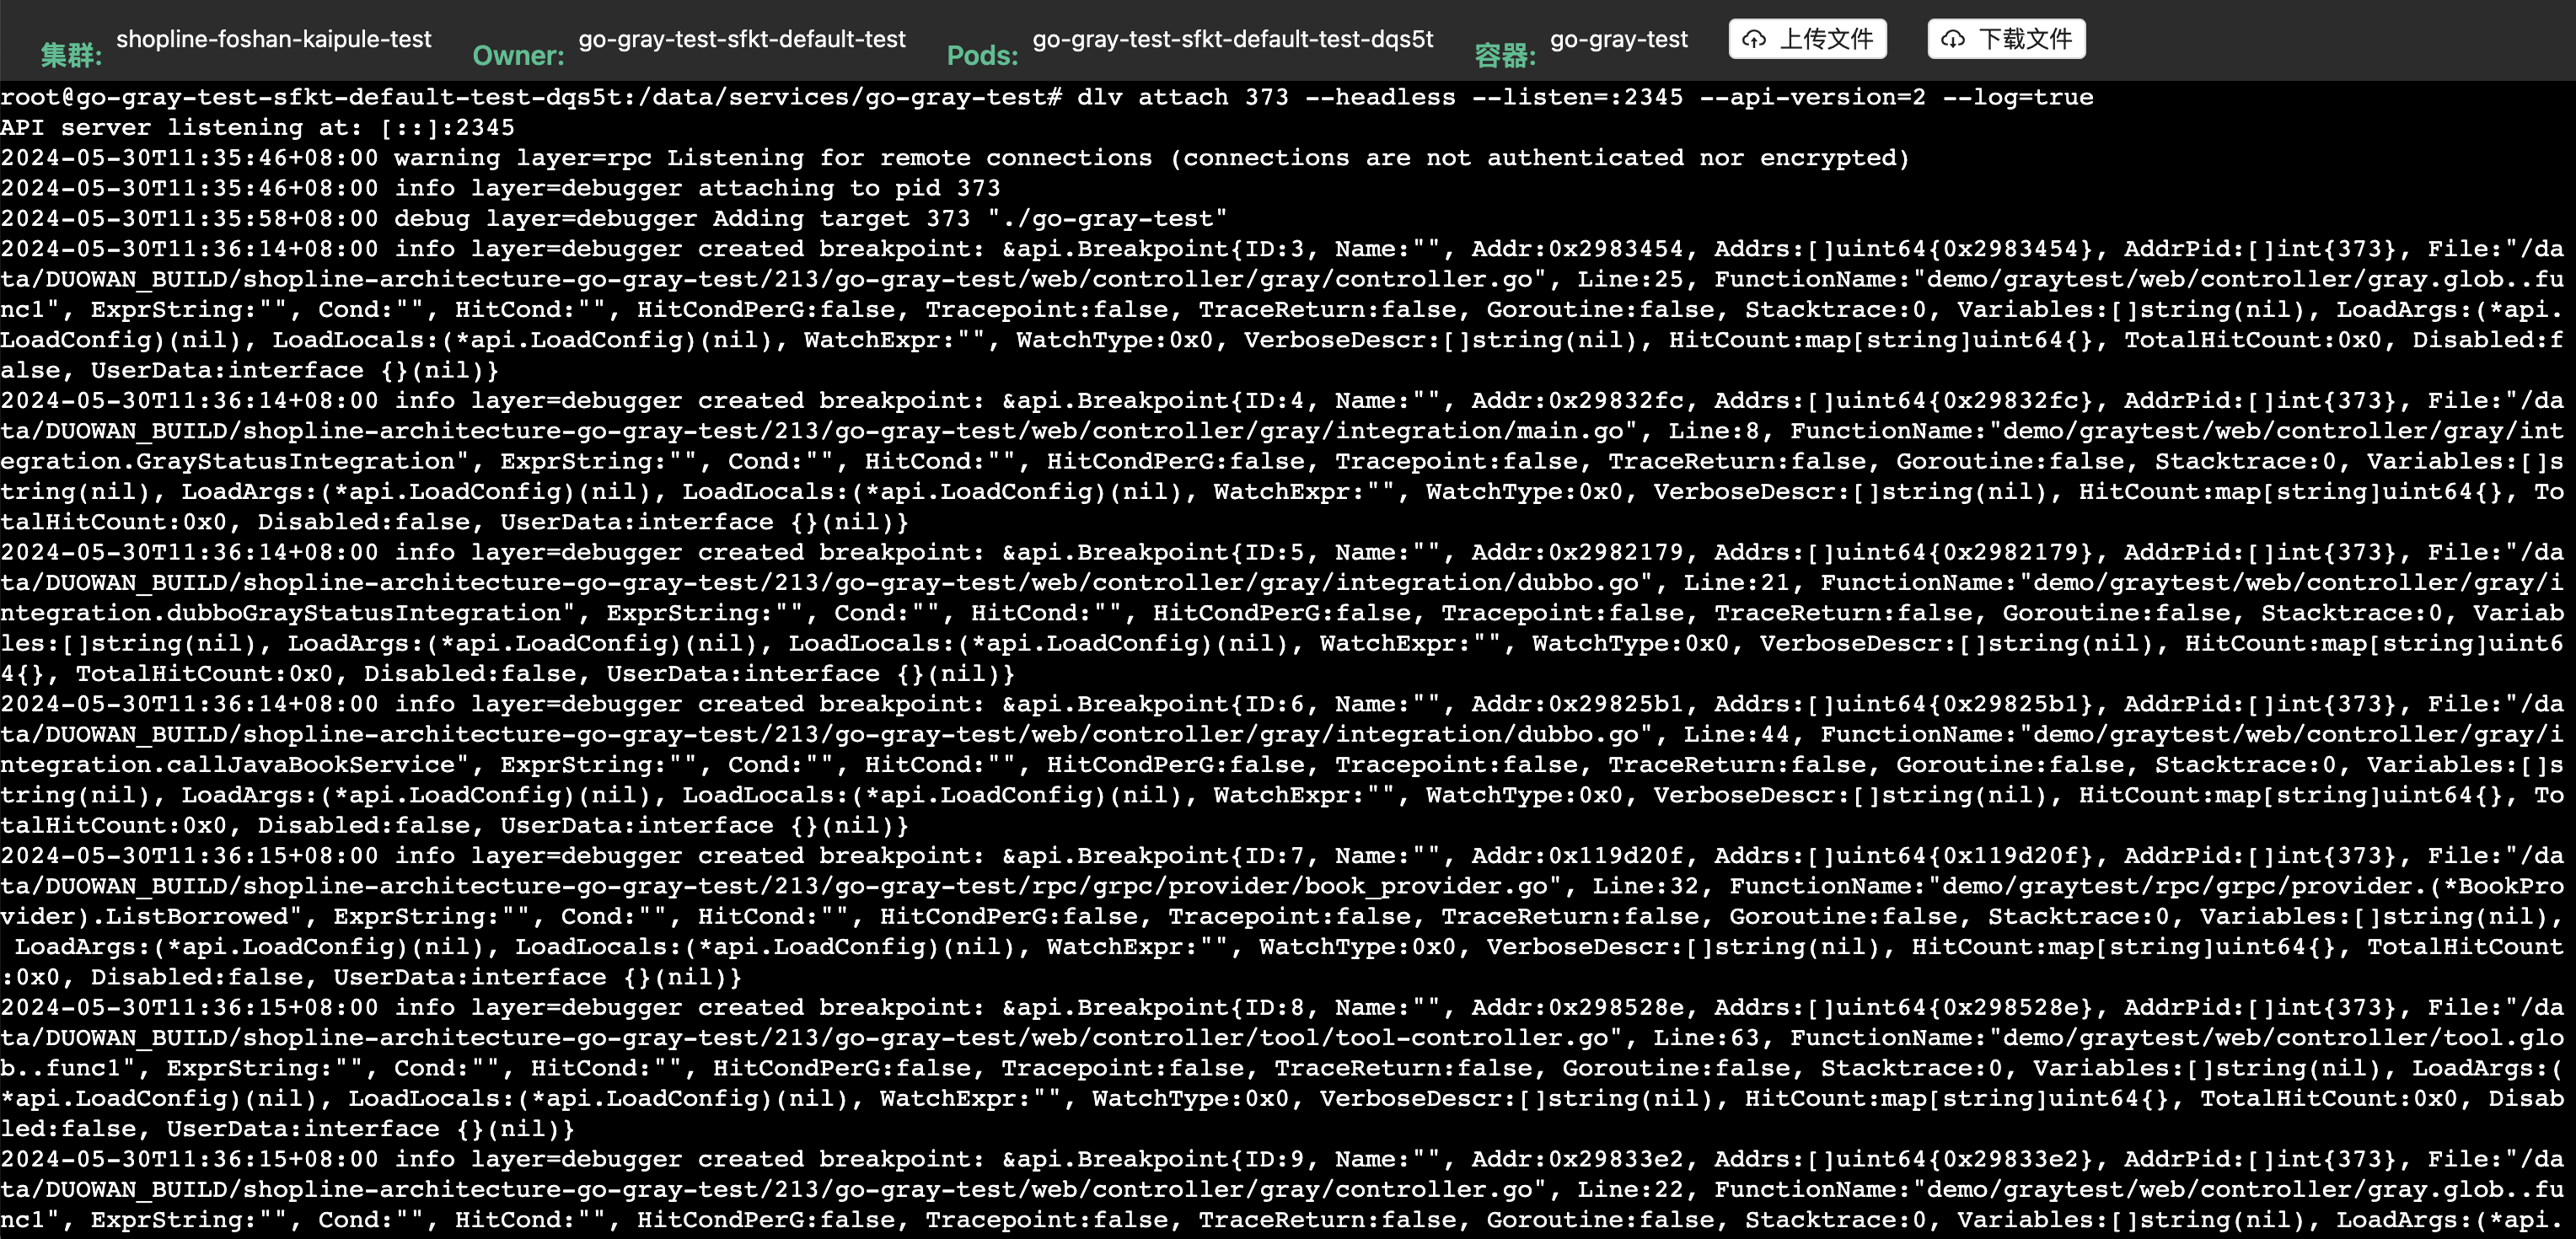Screen dimensions: 2576x1239
Task: Select cluster name "shopline-foshan-kaipule-test"
Action: (274, 39)
